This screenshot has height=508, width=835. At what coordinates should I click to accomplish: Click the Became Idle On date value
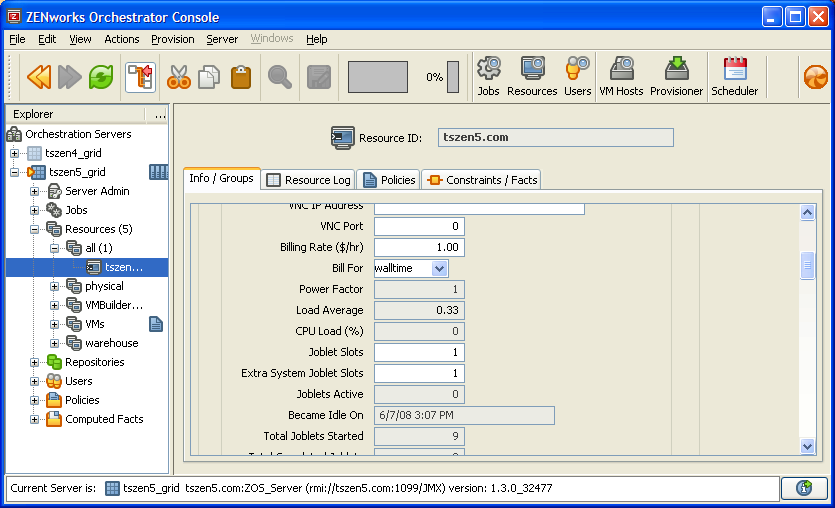[x=464, y=415]
